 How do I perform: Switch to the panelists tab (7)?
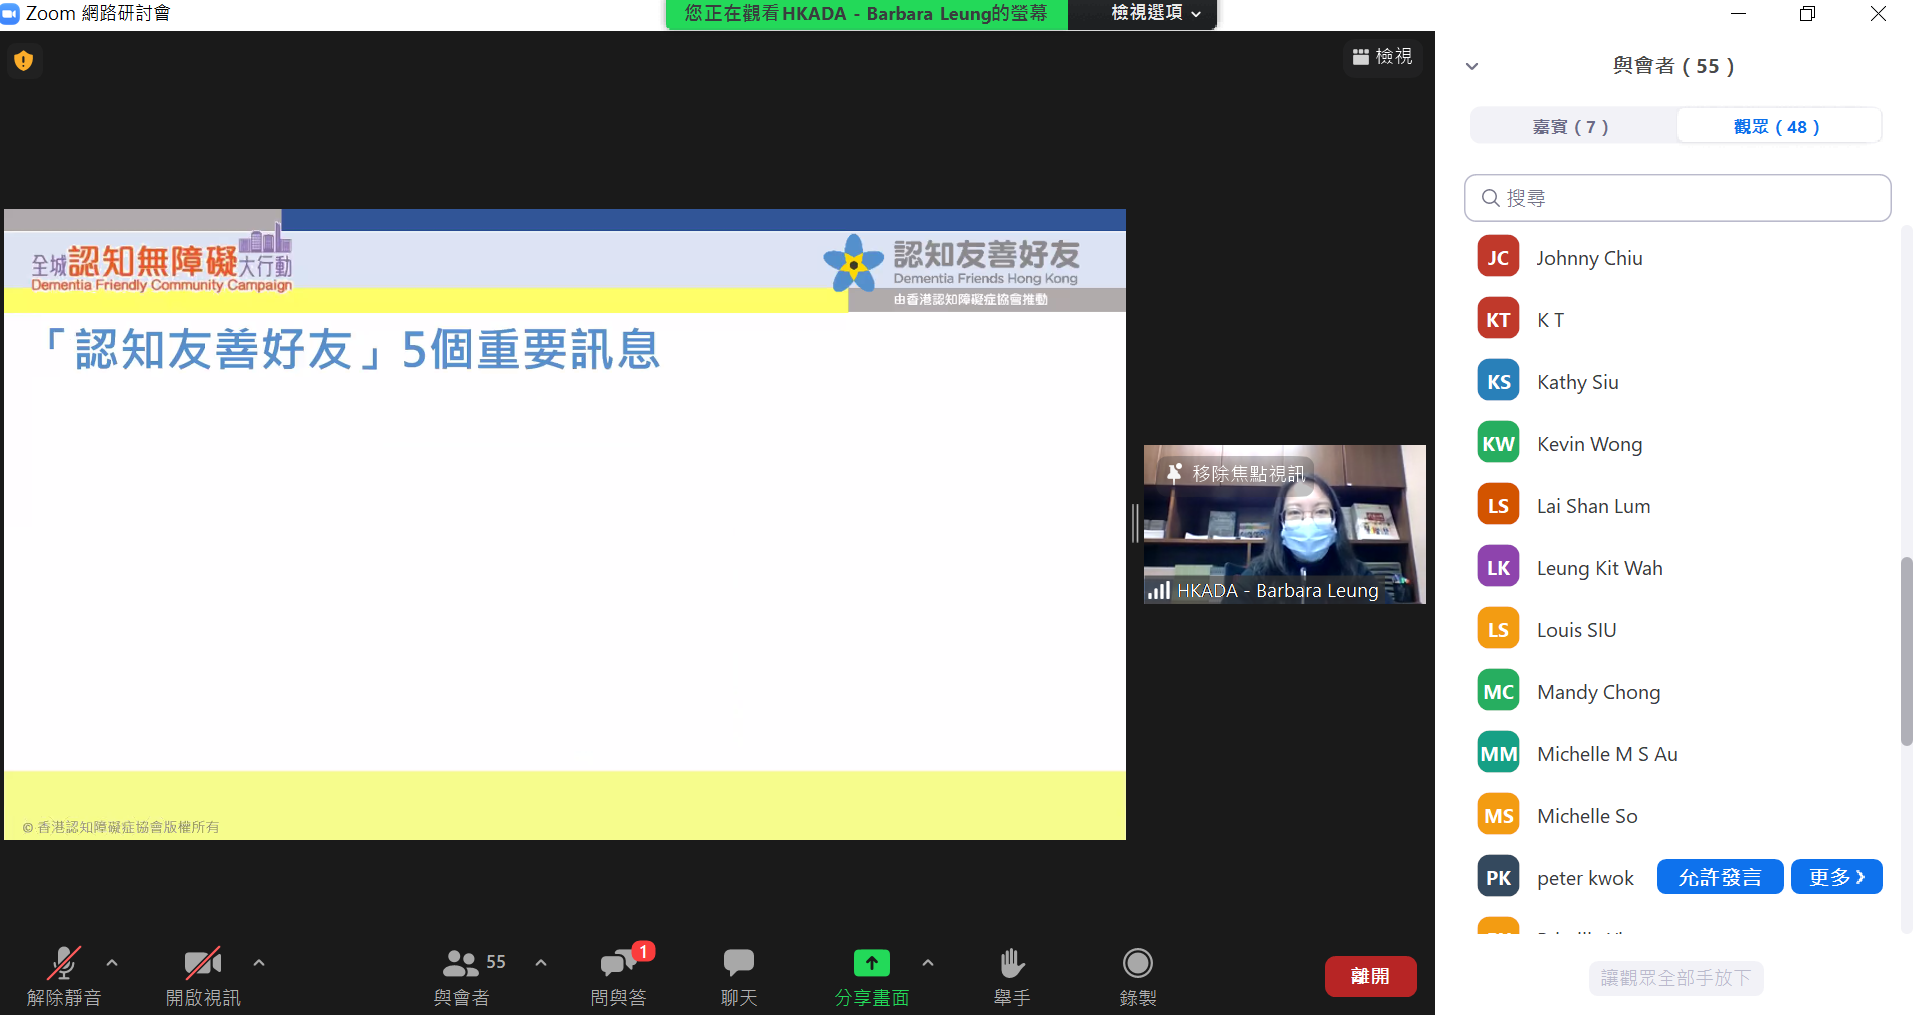click(1571, 127)
